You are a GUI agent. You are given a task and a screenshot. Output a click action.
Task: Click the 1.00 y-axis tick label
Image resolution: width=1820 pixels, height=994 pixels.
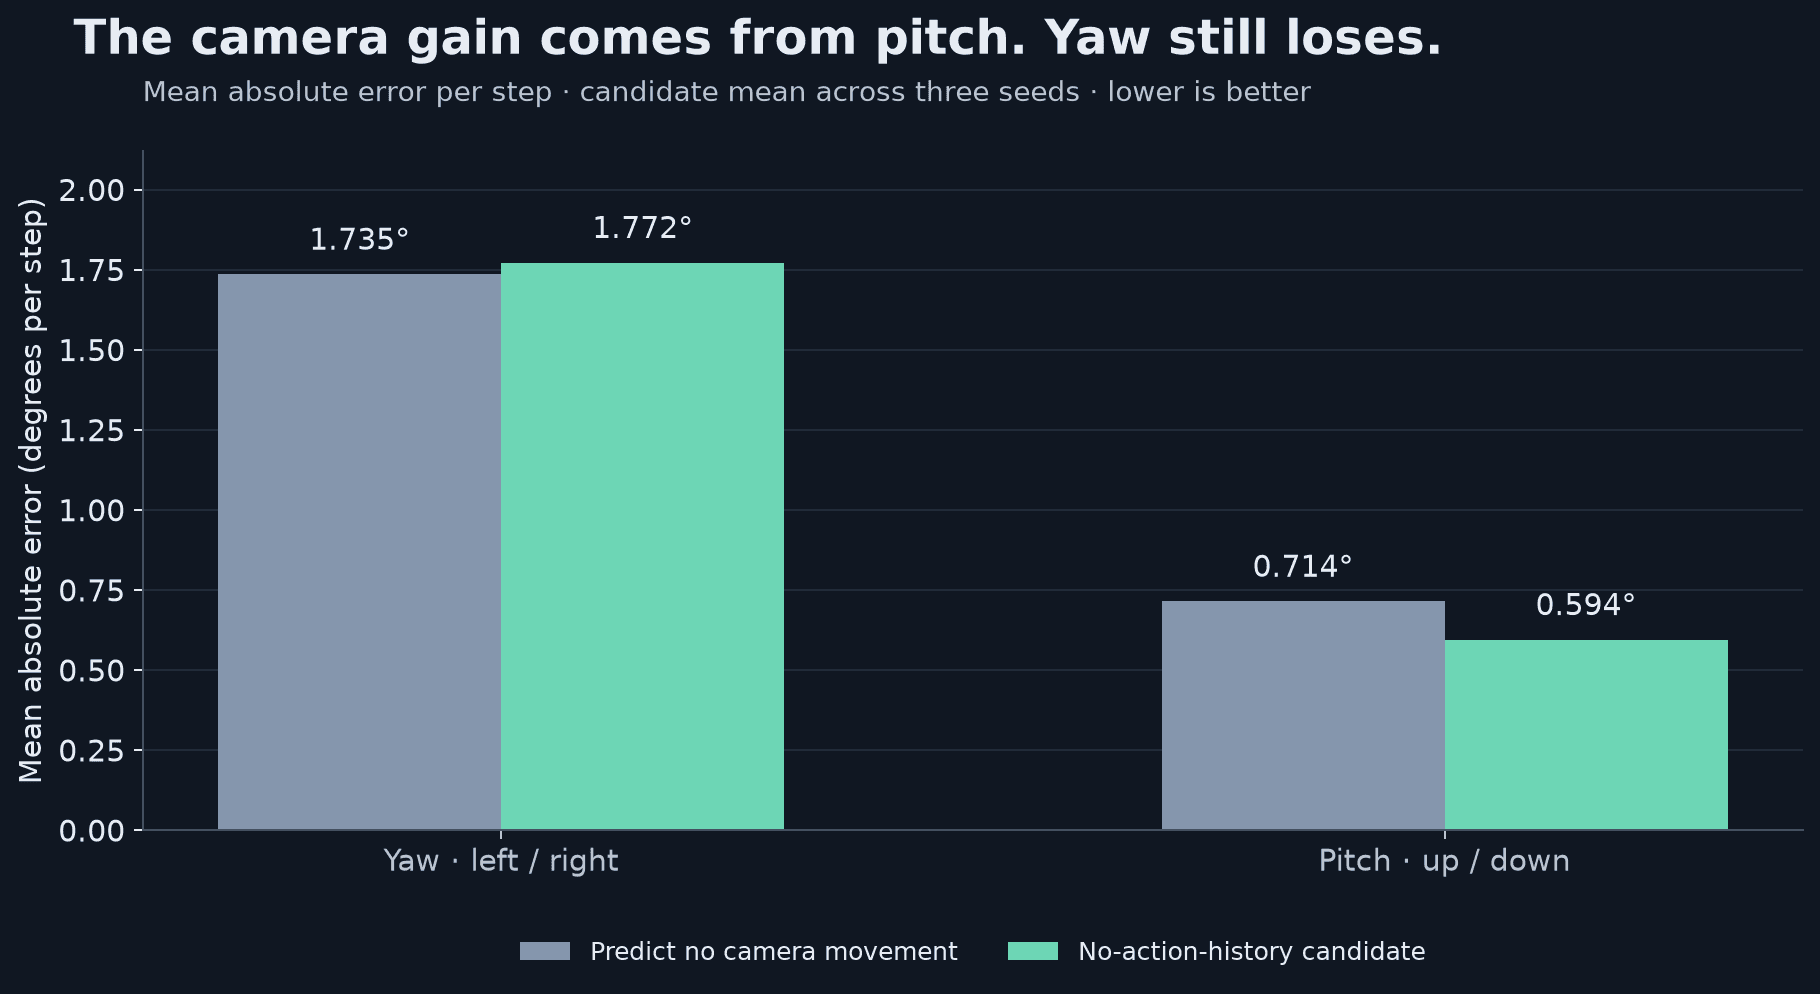click(92, 510)
